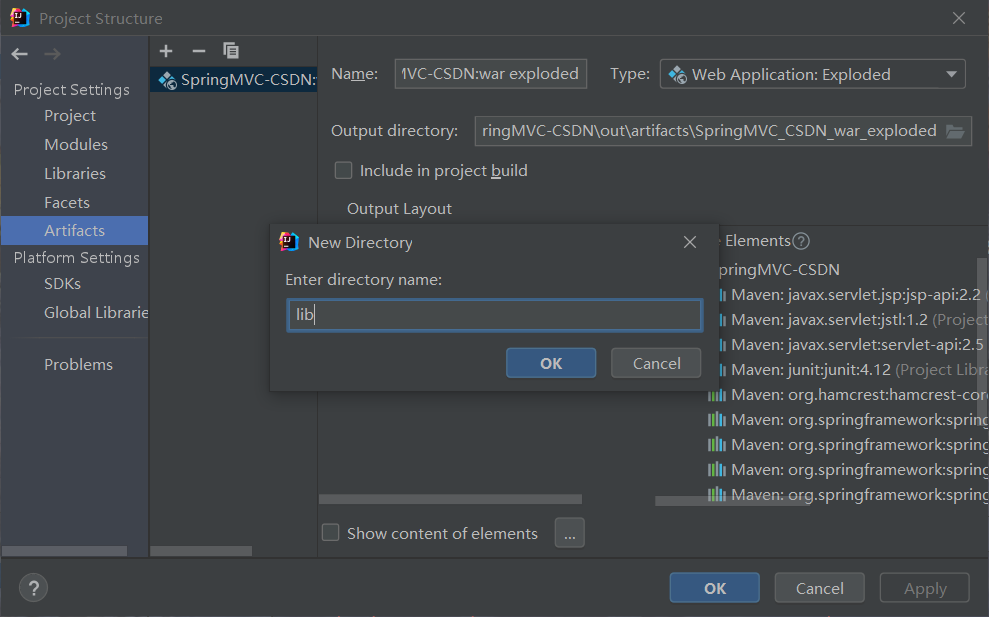
Task: Copy the artifact with the copy icon
Action: pyautogui.click(x=231, y=51)
